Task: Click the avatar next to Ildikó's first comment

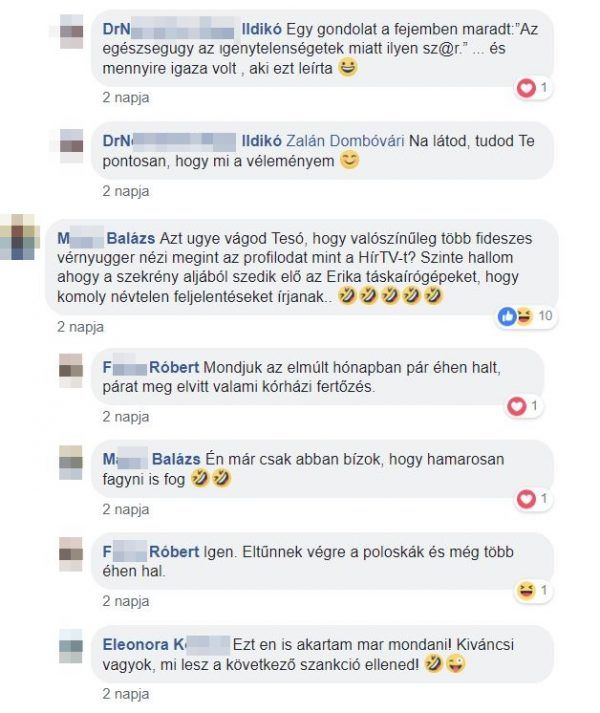Action: (71, 31)
